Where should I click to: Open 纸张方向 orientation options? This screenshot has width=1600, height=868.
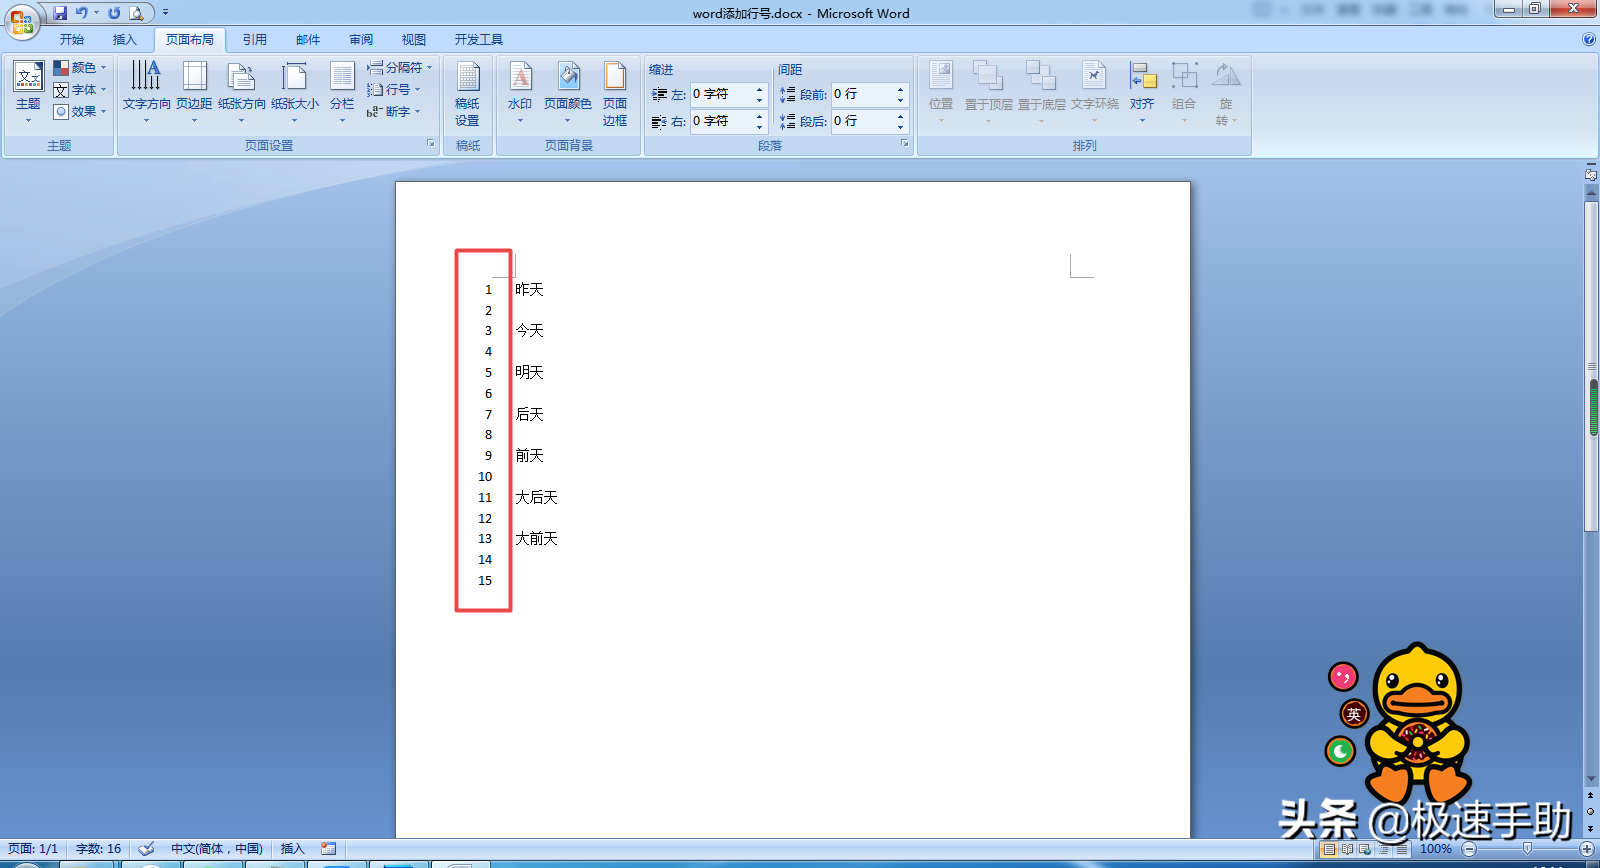[242, 92]
